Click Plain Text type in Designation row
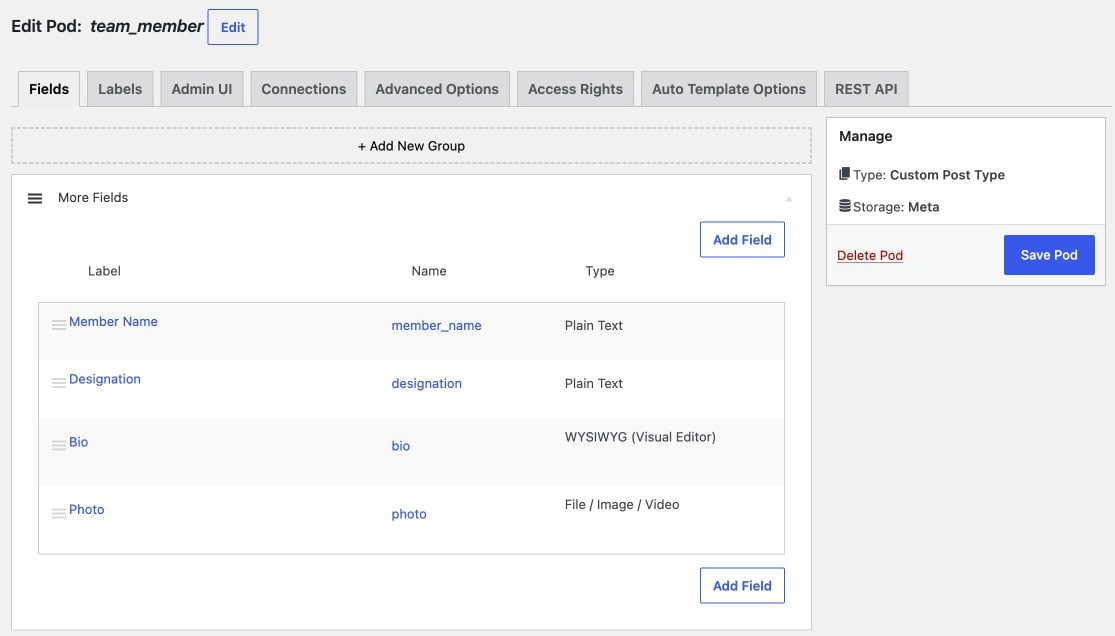1115x636 pixels. tap(594, 383)
